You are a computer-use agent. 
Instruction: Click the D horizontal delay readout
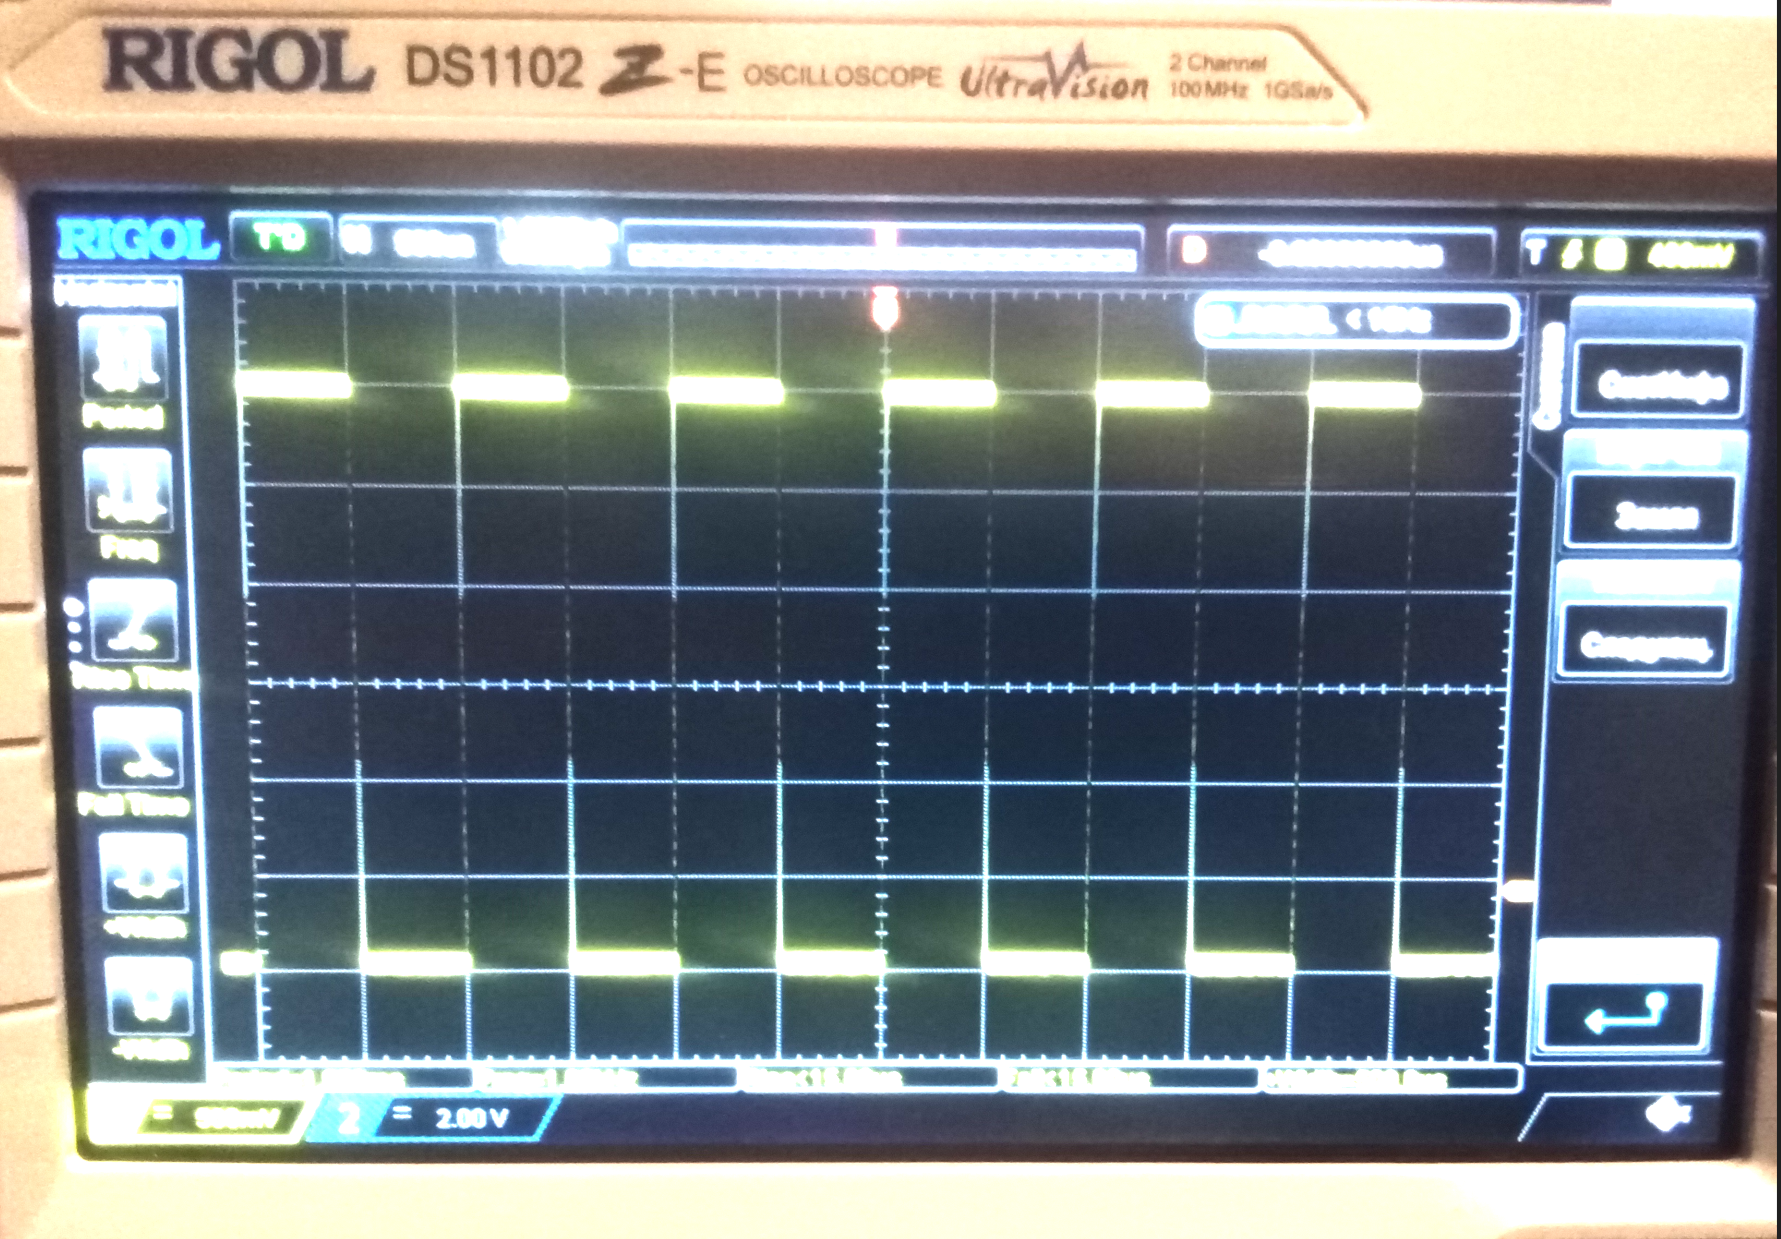pyautogui.click(x=1330, y=252)
